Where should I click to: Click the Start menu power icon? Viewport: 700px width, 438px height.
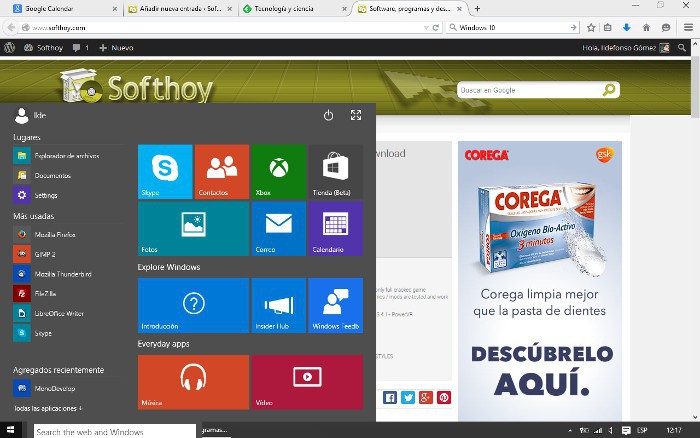[x=329, y=115]
